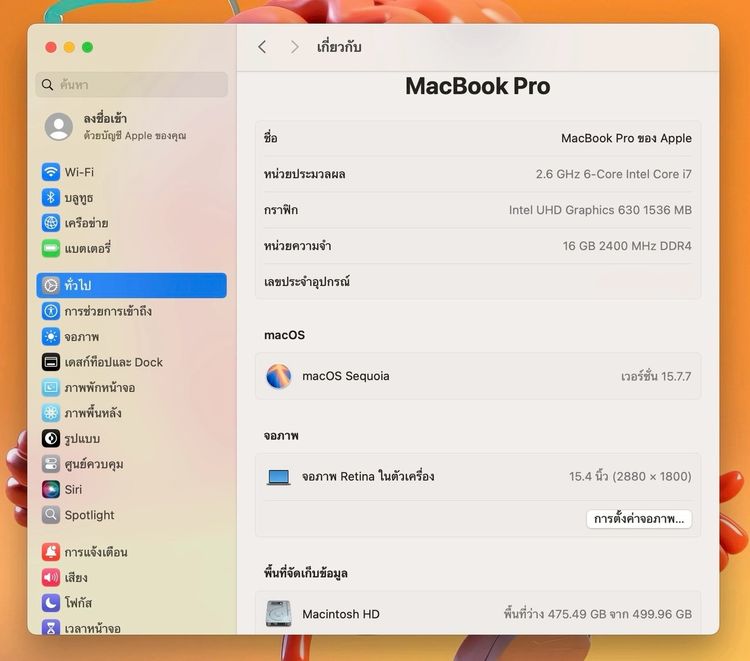Click the 'เกี่ยวกับ' page title
The width and height of the screenshot is (750, 661).
click(339, 47)
